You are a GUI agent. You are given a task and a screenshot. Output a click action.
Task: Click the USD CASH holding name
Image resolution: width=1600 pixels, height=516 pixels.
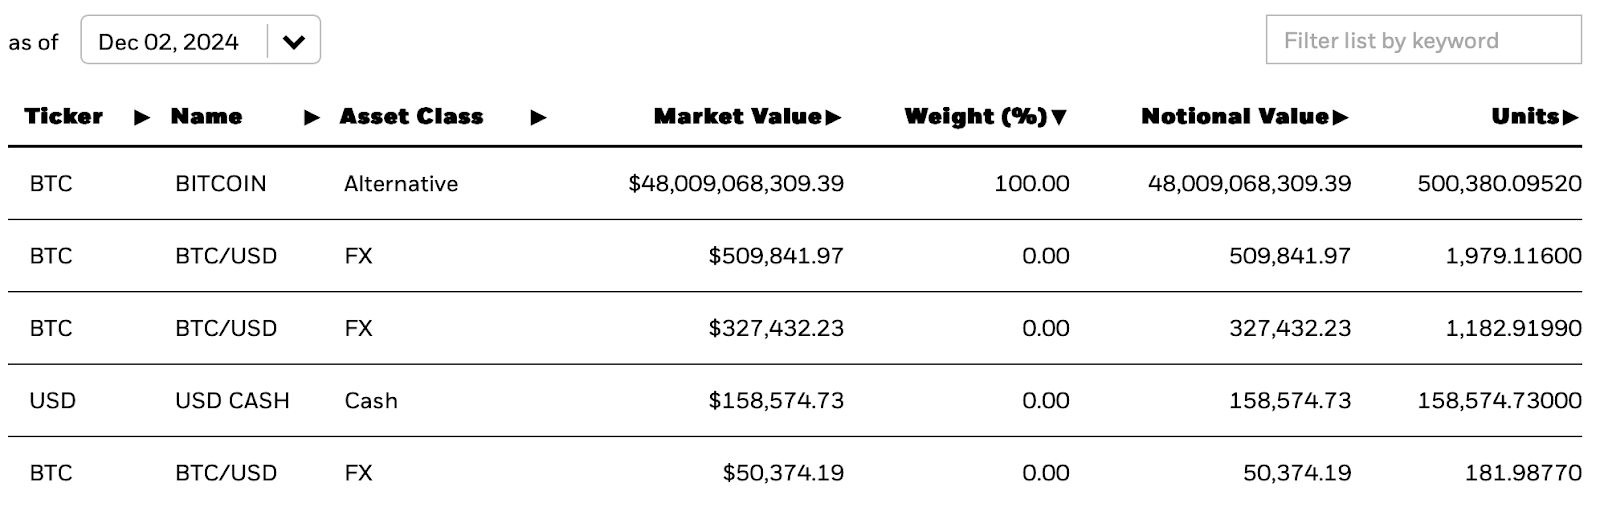point(232,401)
